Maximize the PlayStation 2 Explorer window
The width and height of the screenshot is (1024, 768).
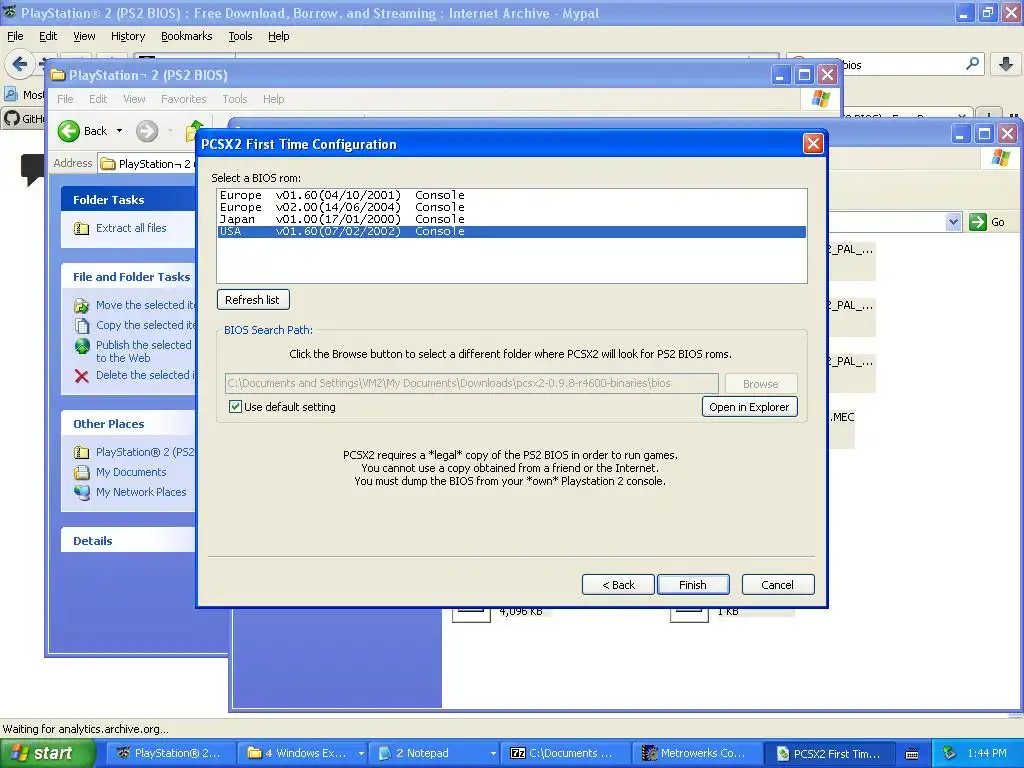[x=804, y=75]
